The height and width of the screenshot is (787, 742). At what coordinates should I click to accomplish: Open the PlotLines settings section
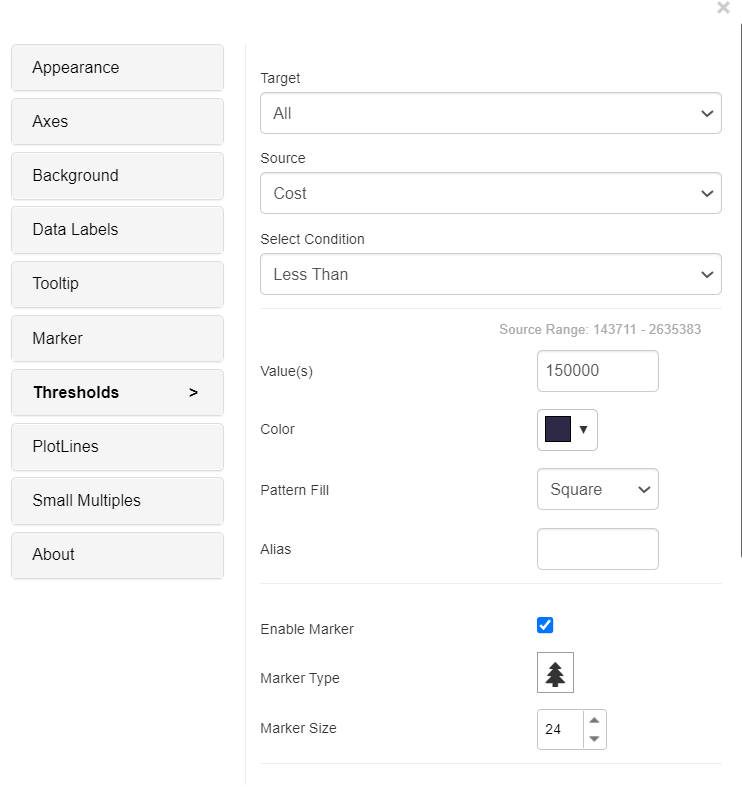(x=117, y=447)
